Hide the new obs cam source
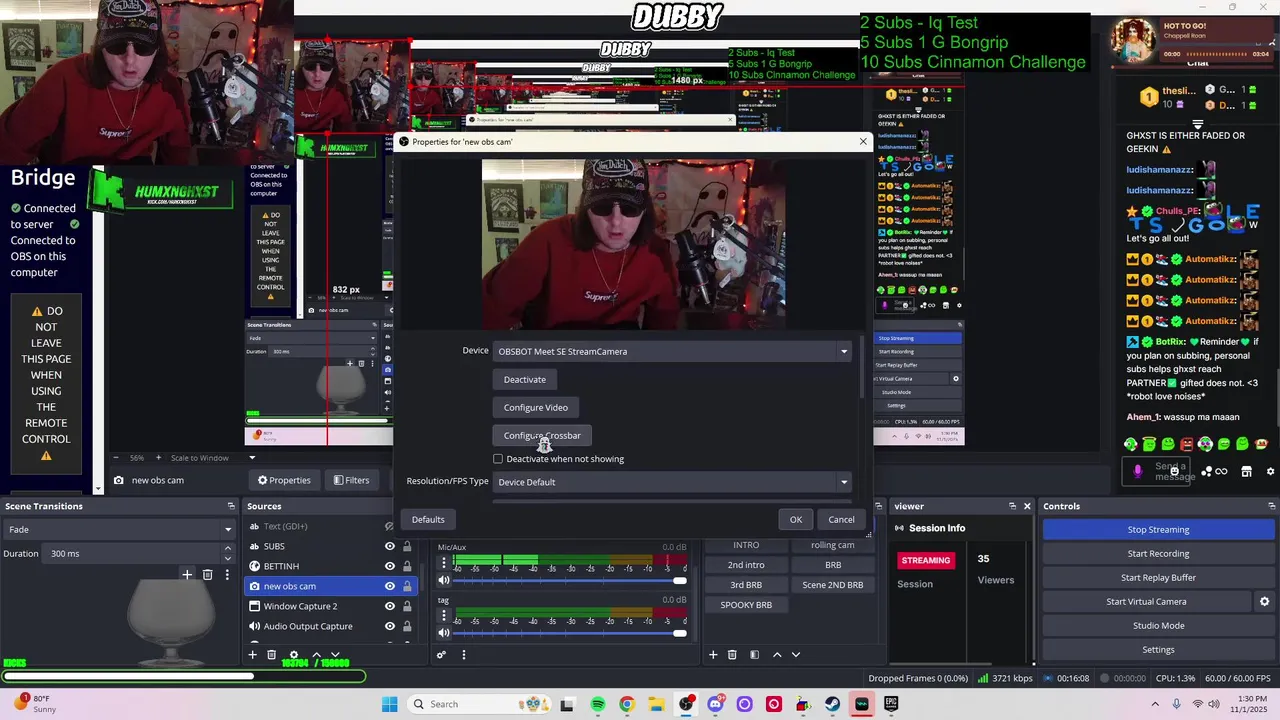Viewport: 1280px width, 720px height. 390,586
